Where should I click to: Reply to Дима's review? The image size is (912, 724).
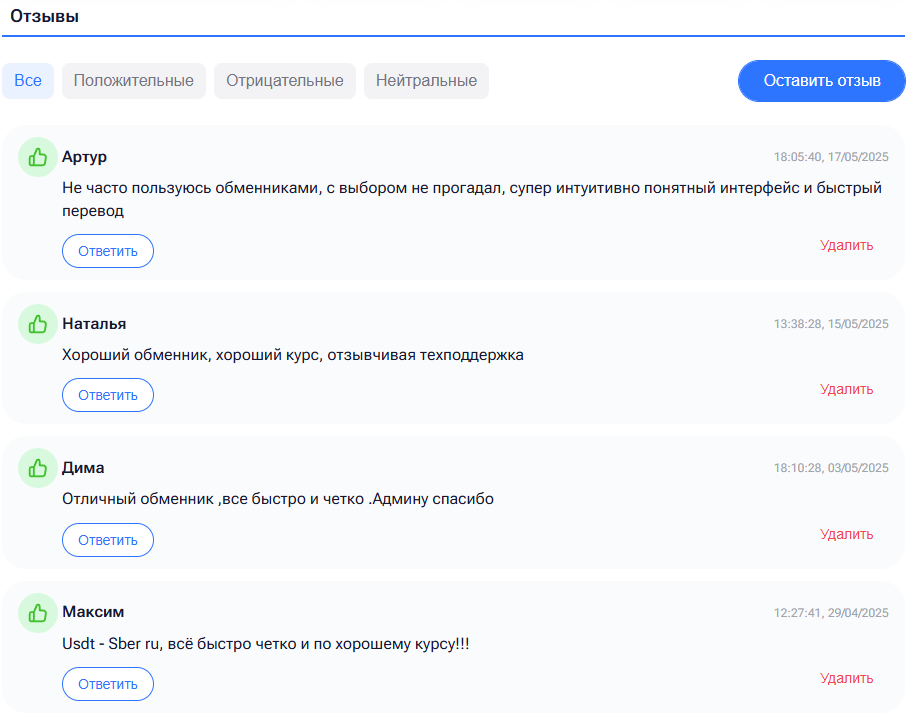pos(108,540)
